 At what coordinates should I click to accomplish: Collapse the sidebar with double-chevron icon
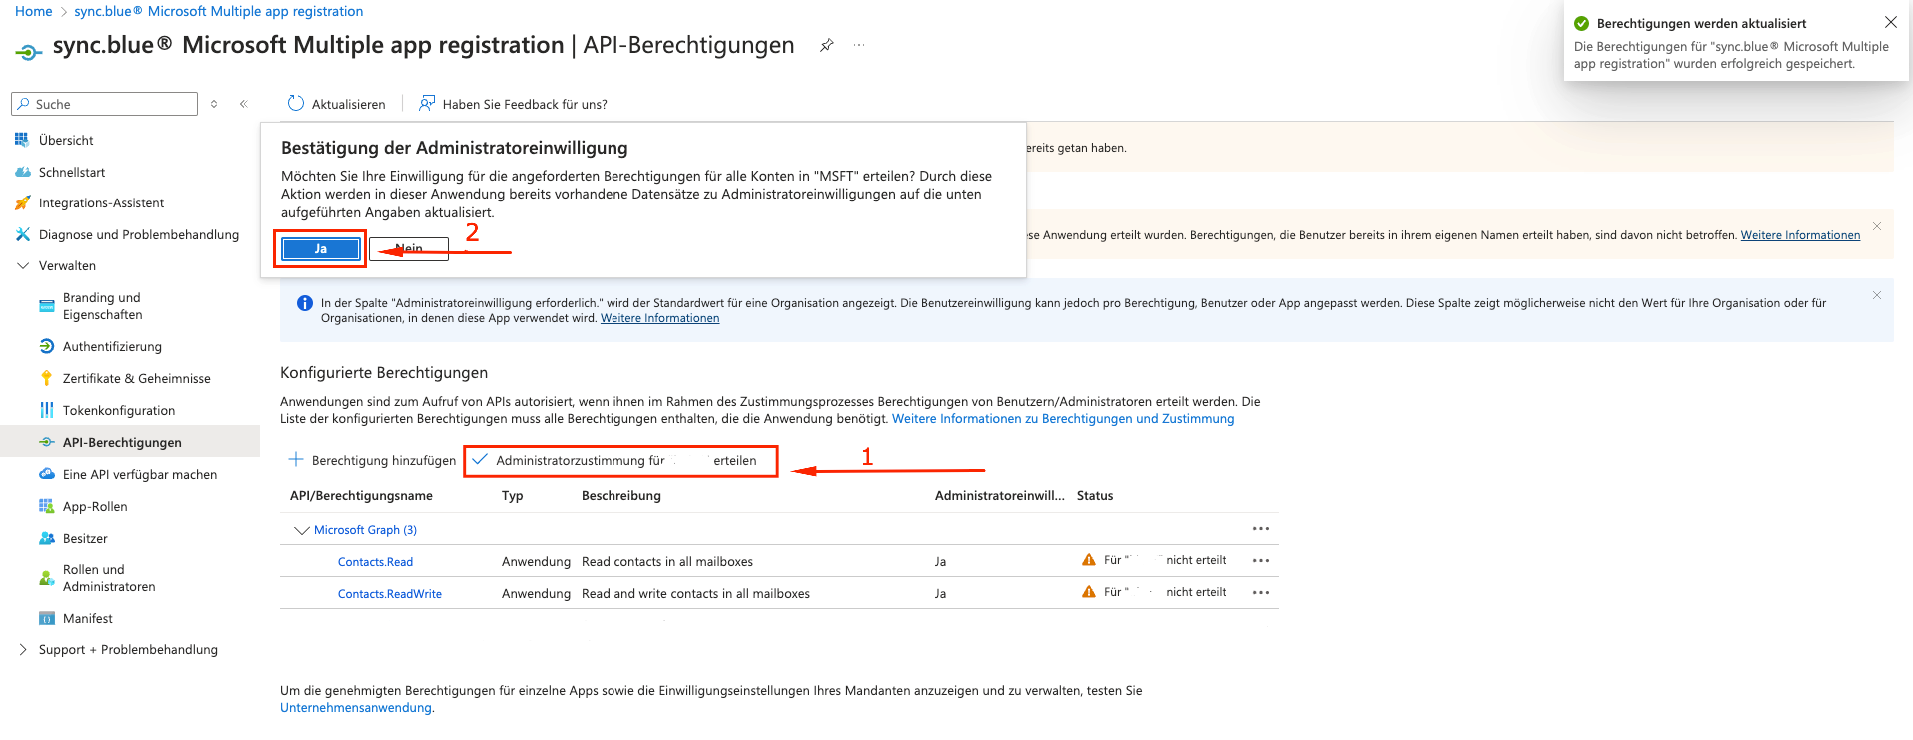point(243,104)
